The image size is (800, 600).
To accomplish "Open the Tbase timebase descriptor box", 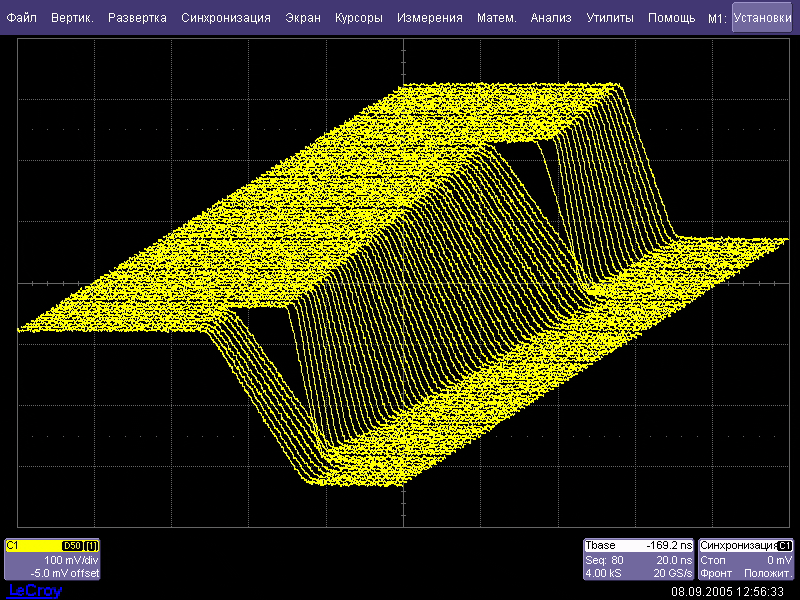I will coord(638,559).
